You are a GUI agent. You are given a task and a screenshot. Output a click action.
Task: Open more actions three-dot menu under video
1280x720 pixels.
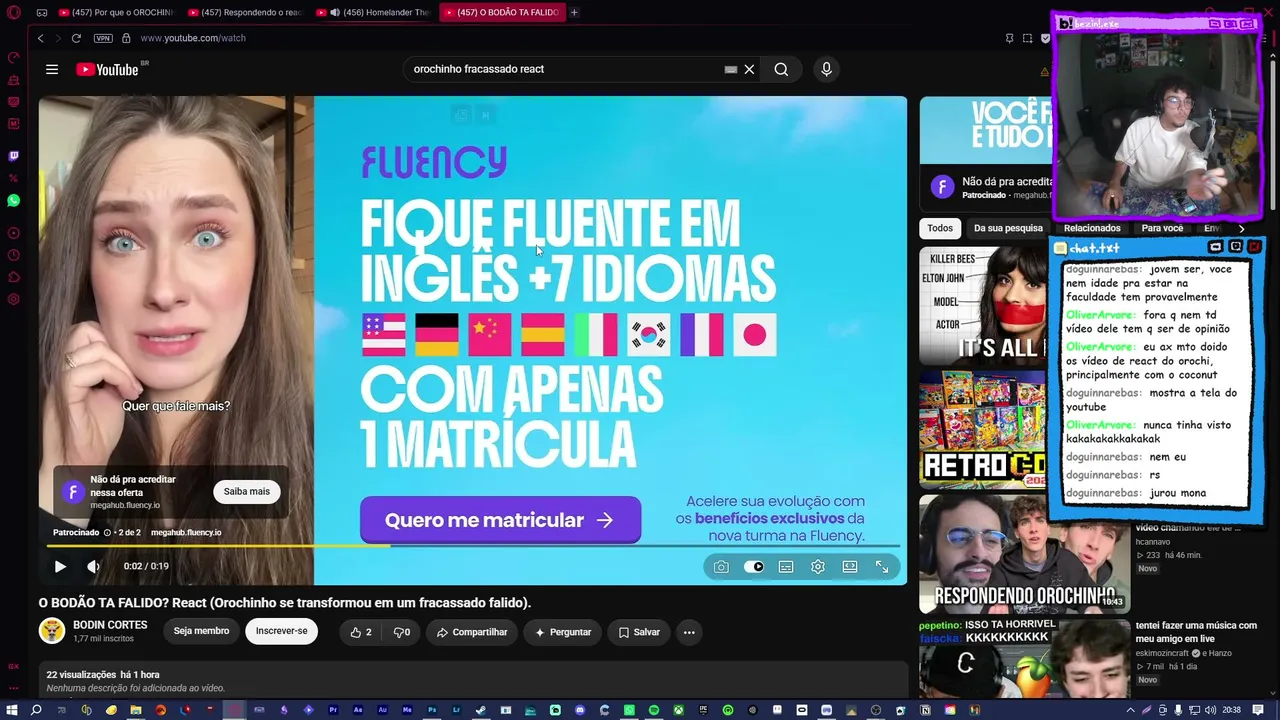(689, 632)
